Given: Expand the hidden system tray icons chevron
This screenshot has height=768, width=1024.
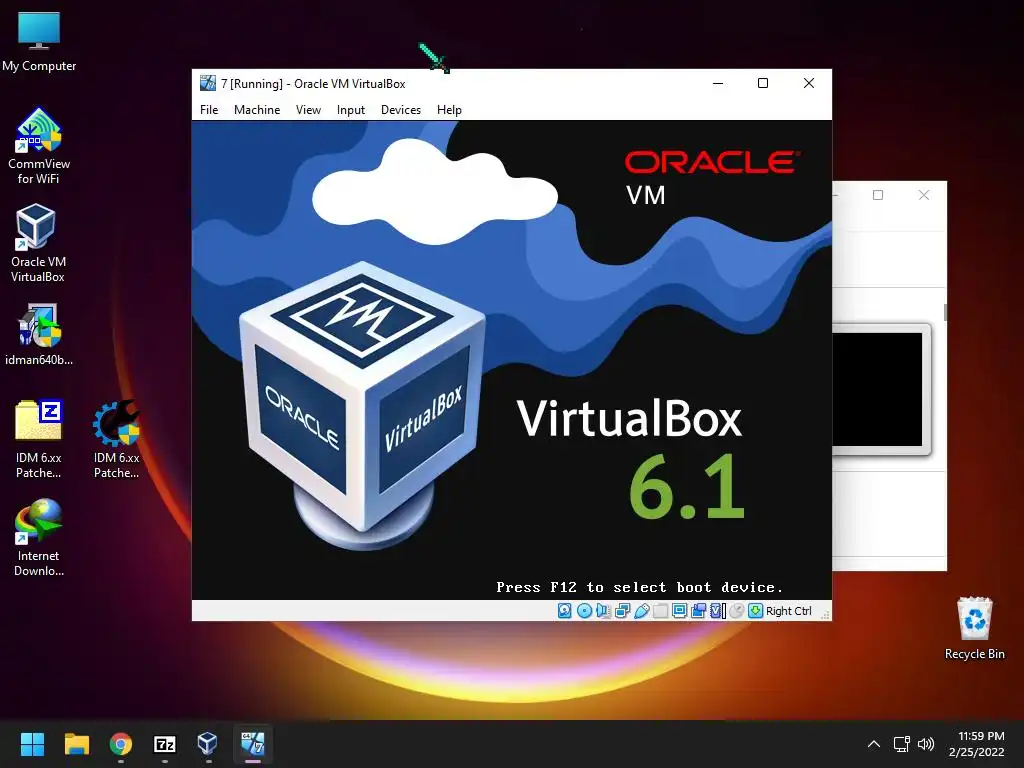Looking at the screenshot, I should [x=874, y=744].
